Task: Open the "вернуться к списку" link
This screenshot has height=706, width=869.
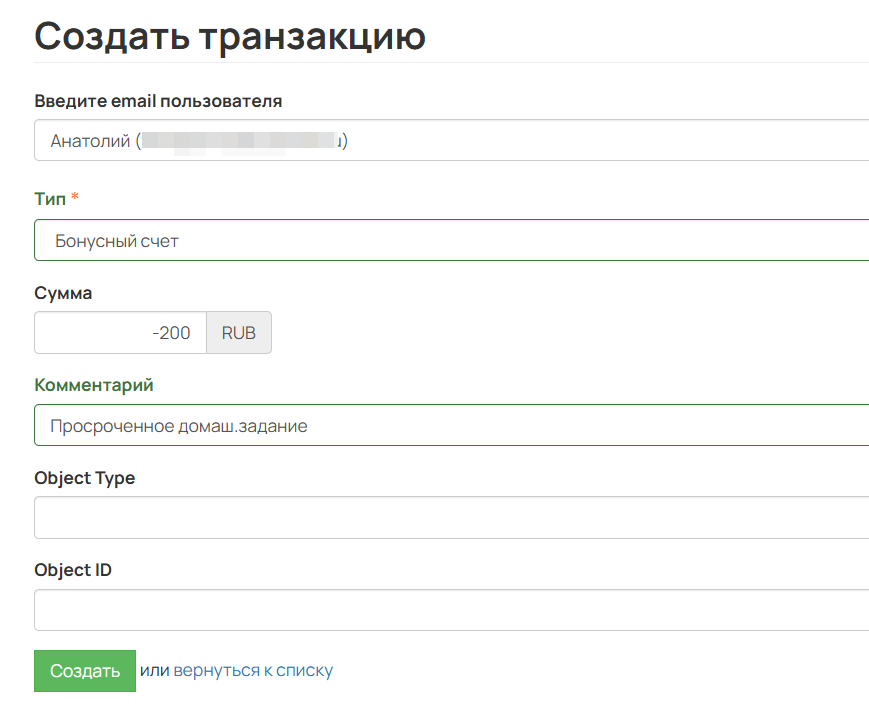Action: point(253,671)
